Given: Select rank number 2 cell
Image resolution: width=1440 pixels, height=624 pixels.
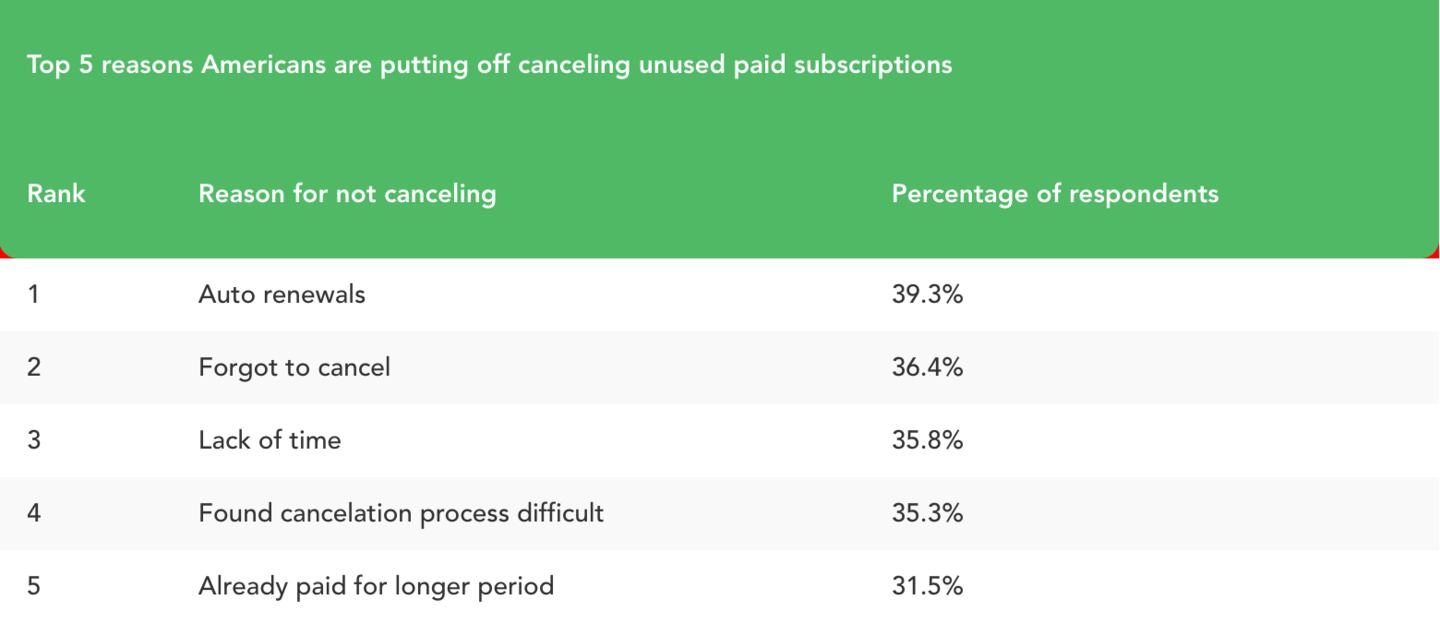Looking at the screenshot, I should click(34, 368).
